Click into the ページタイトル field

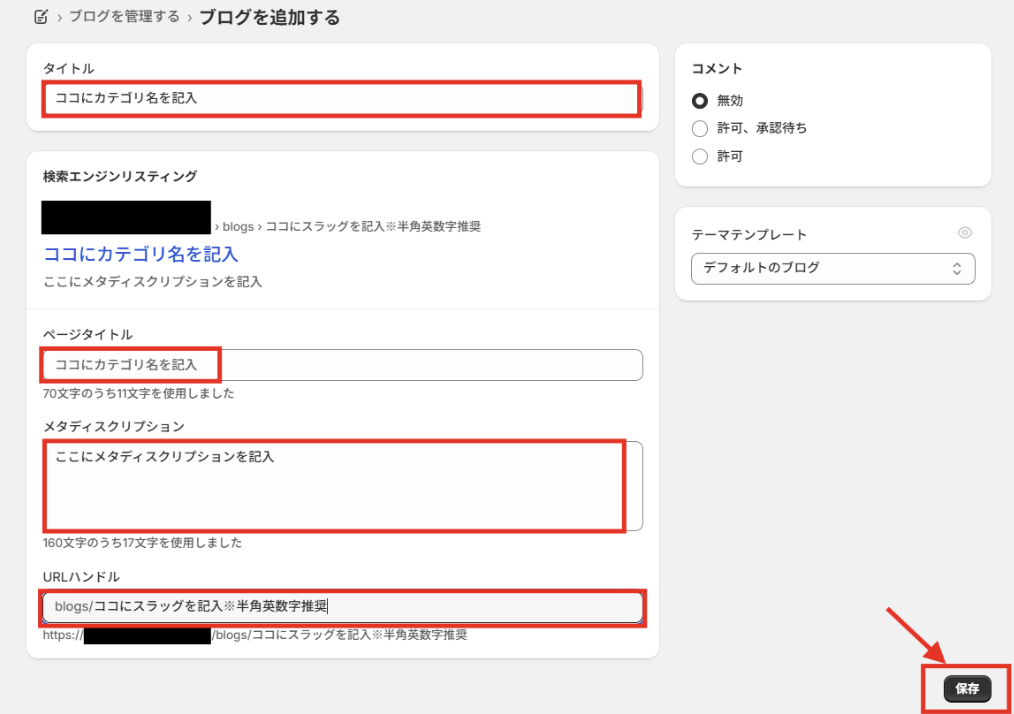pos(342,365)
